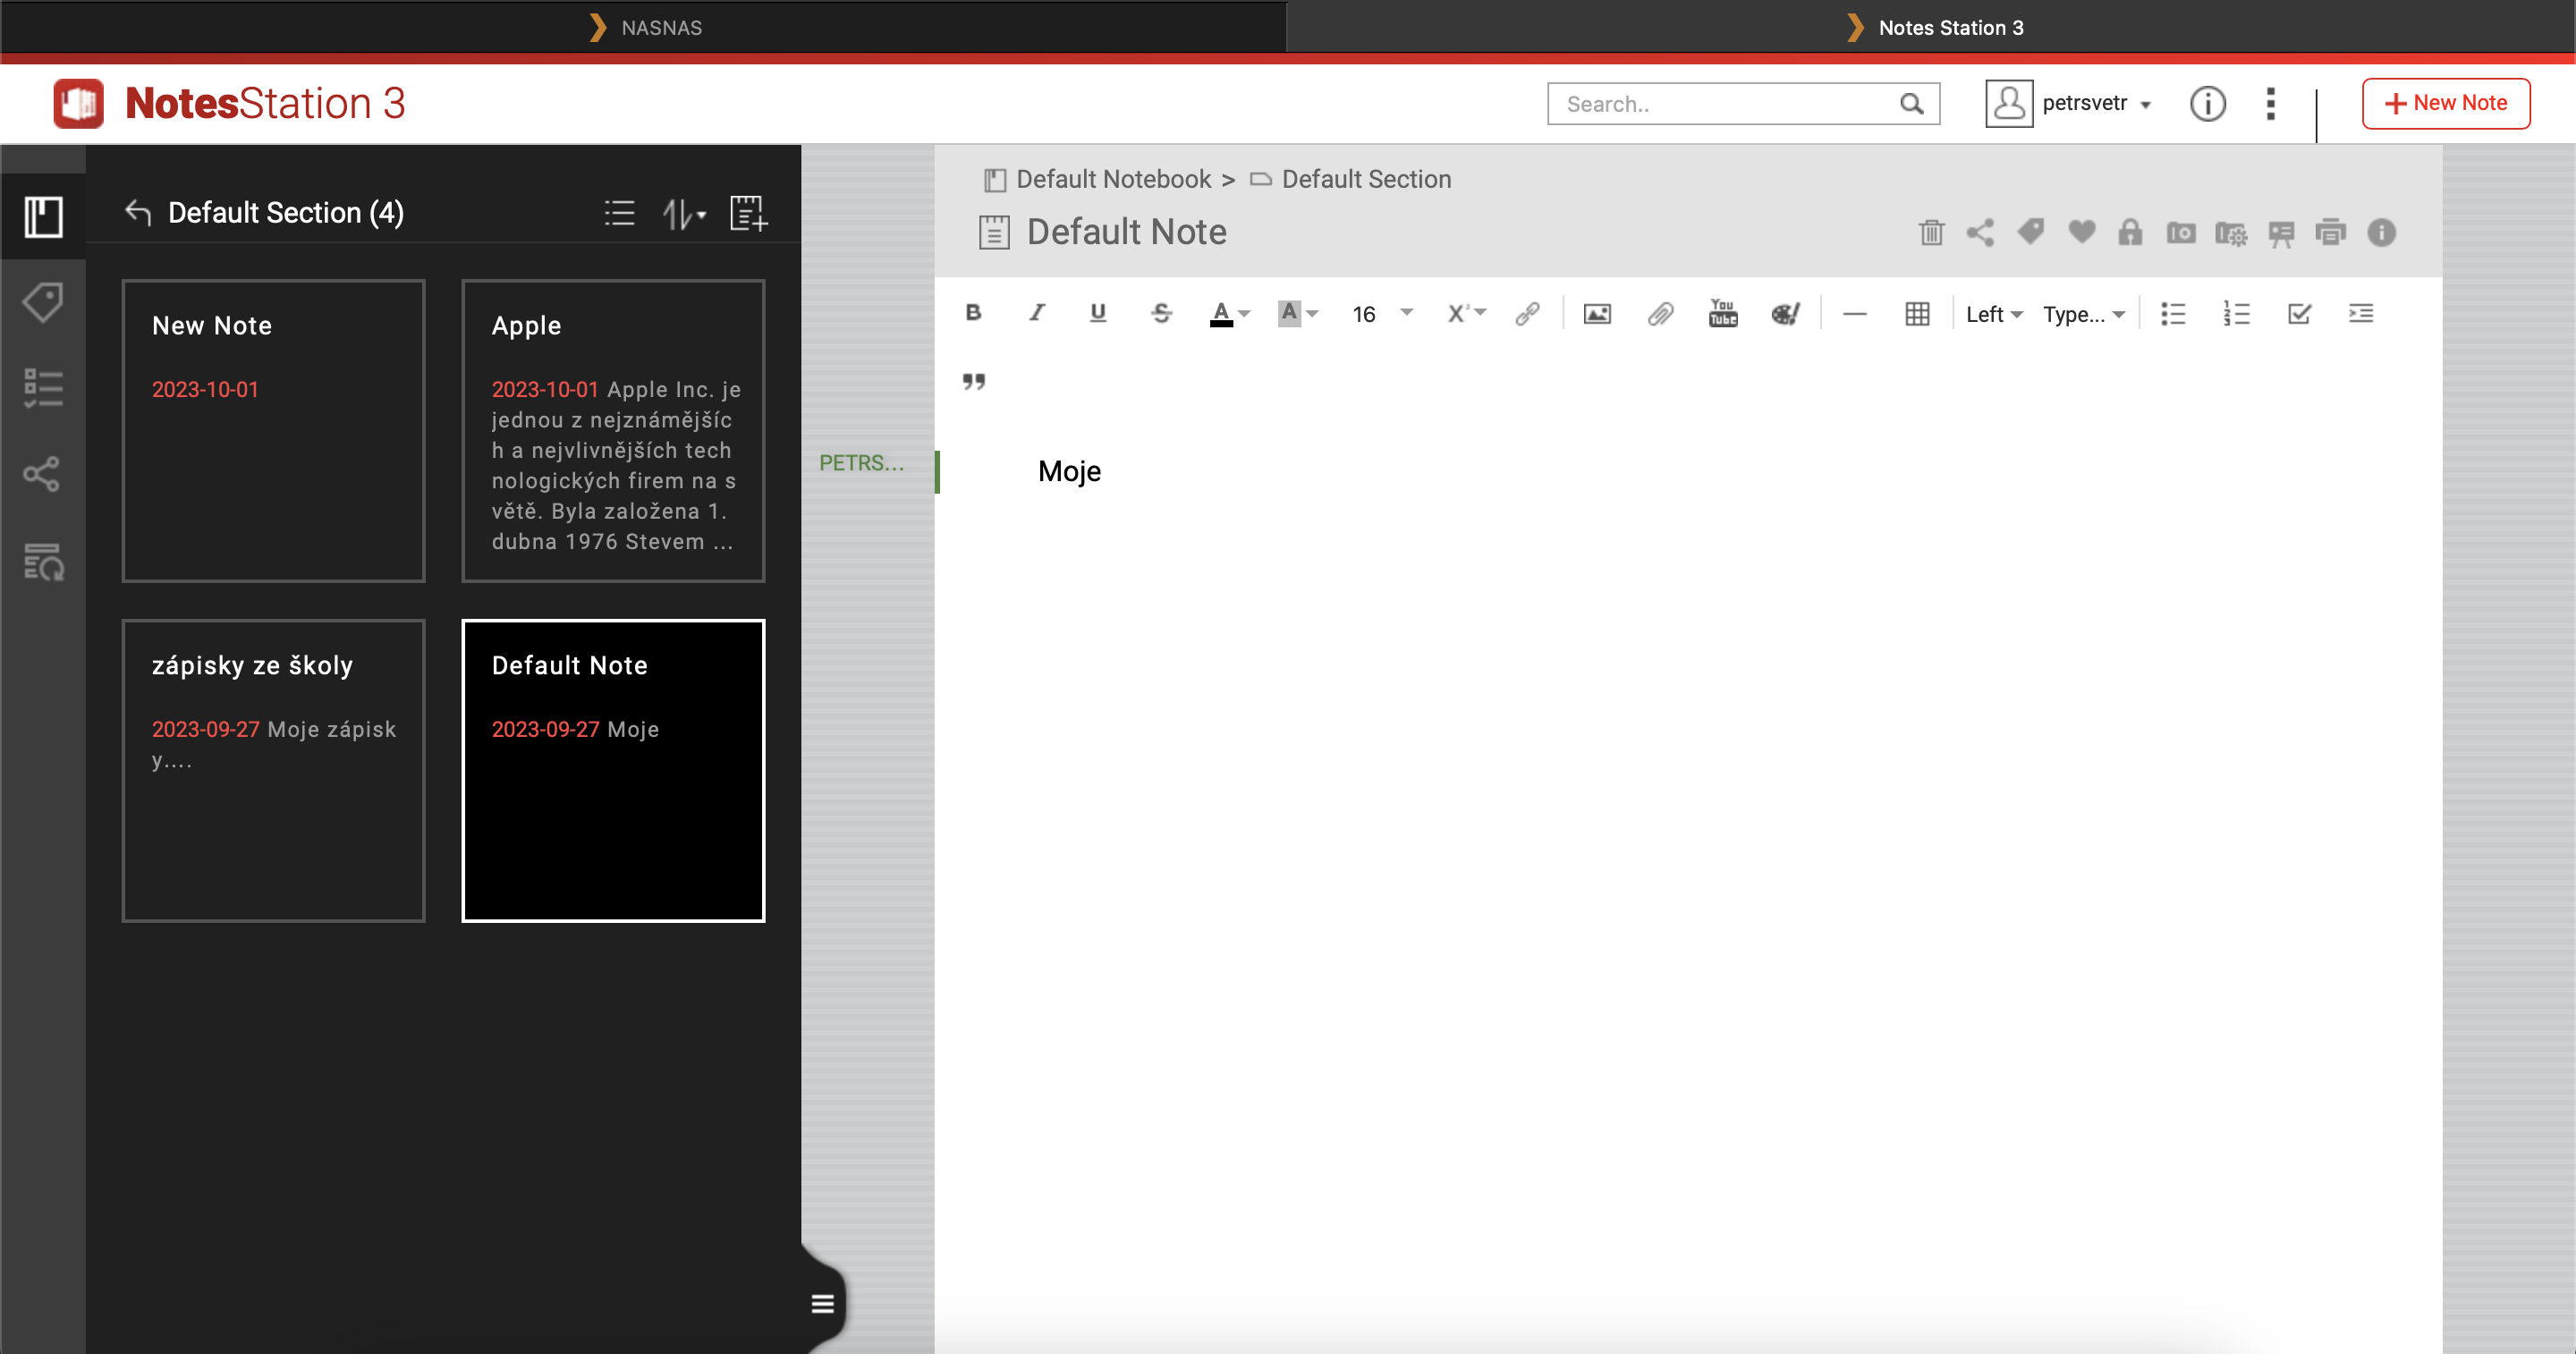Print the Default Note

point(2331,232)
